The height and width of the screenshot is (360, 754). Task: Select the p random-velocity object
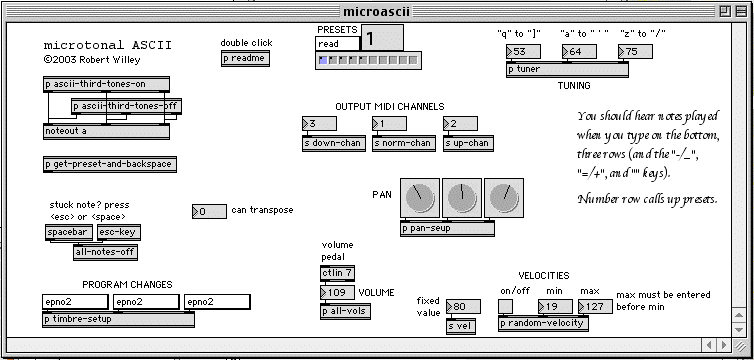point(543,324)
